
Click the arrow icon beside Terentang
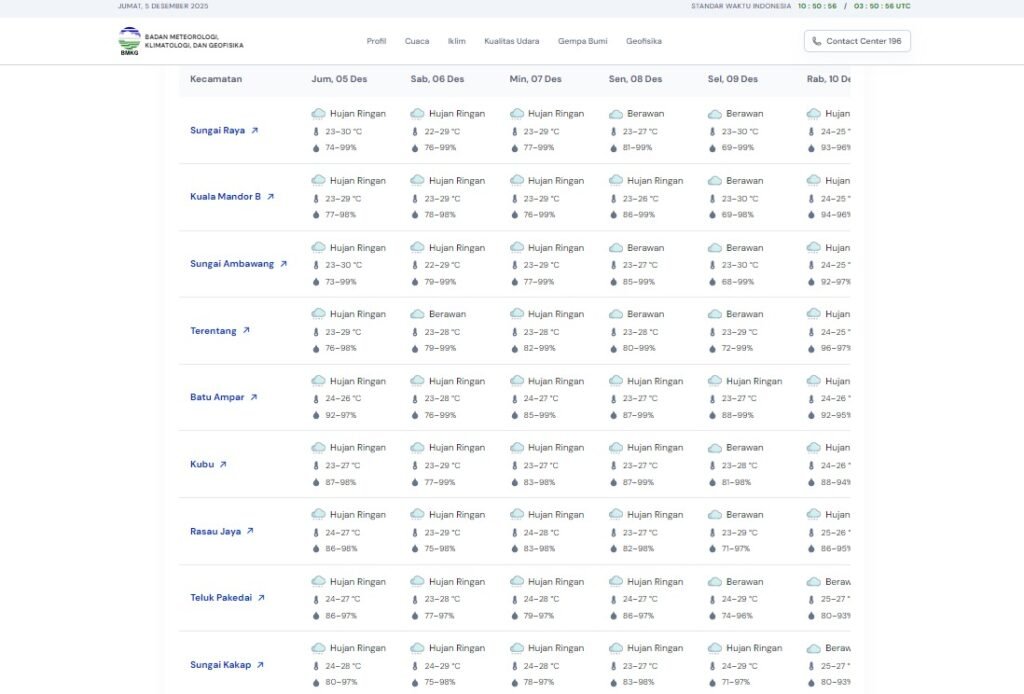click(x=247, y=331)
